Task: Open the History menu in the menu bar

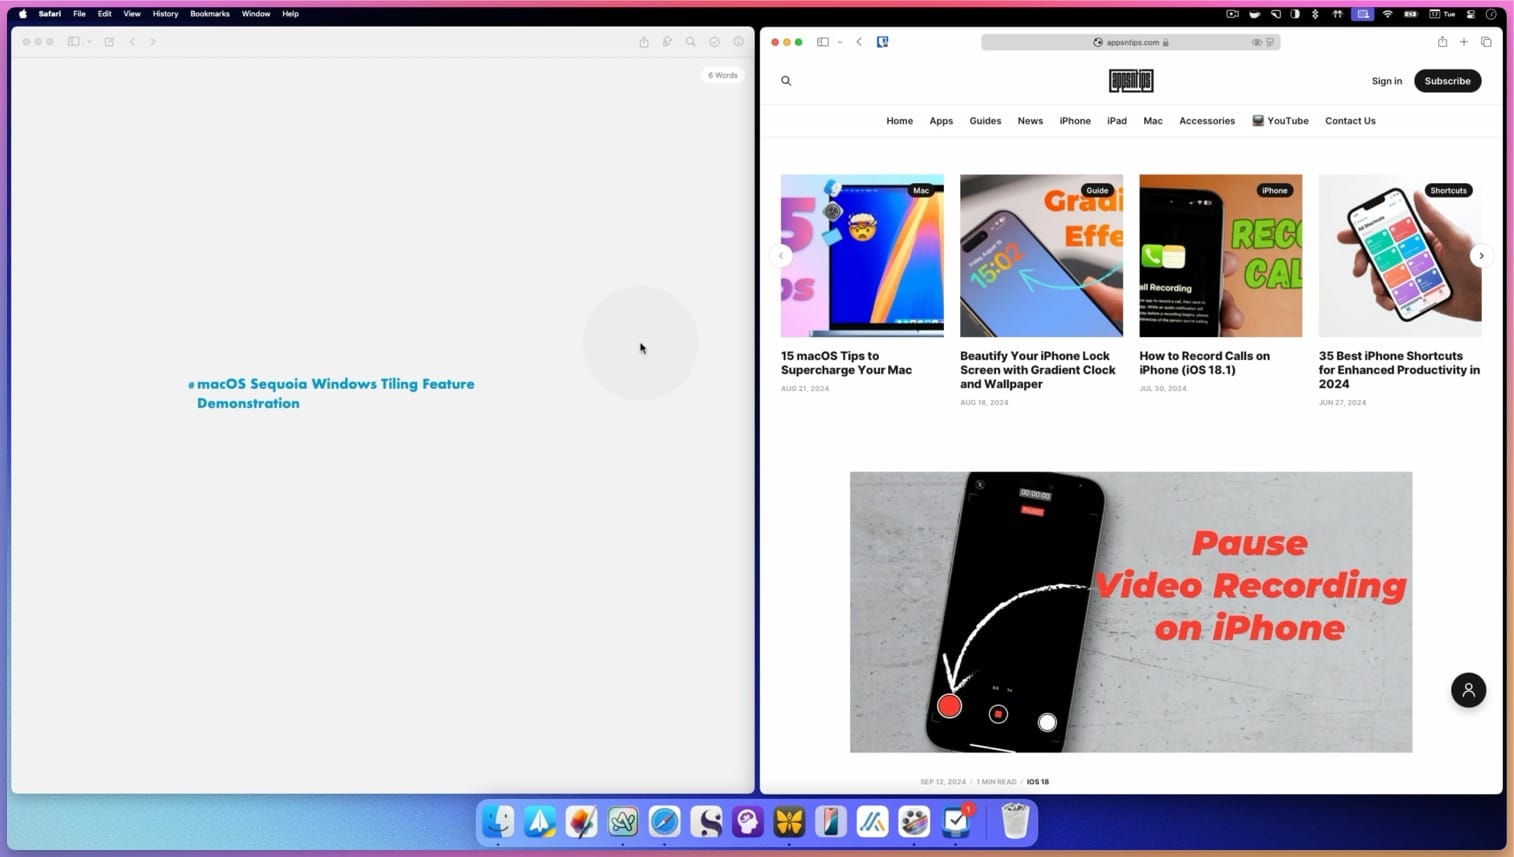Action: pyautogui.click(x=165, y=14)
